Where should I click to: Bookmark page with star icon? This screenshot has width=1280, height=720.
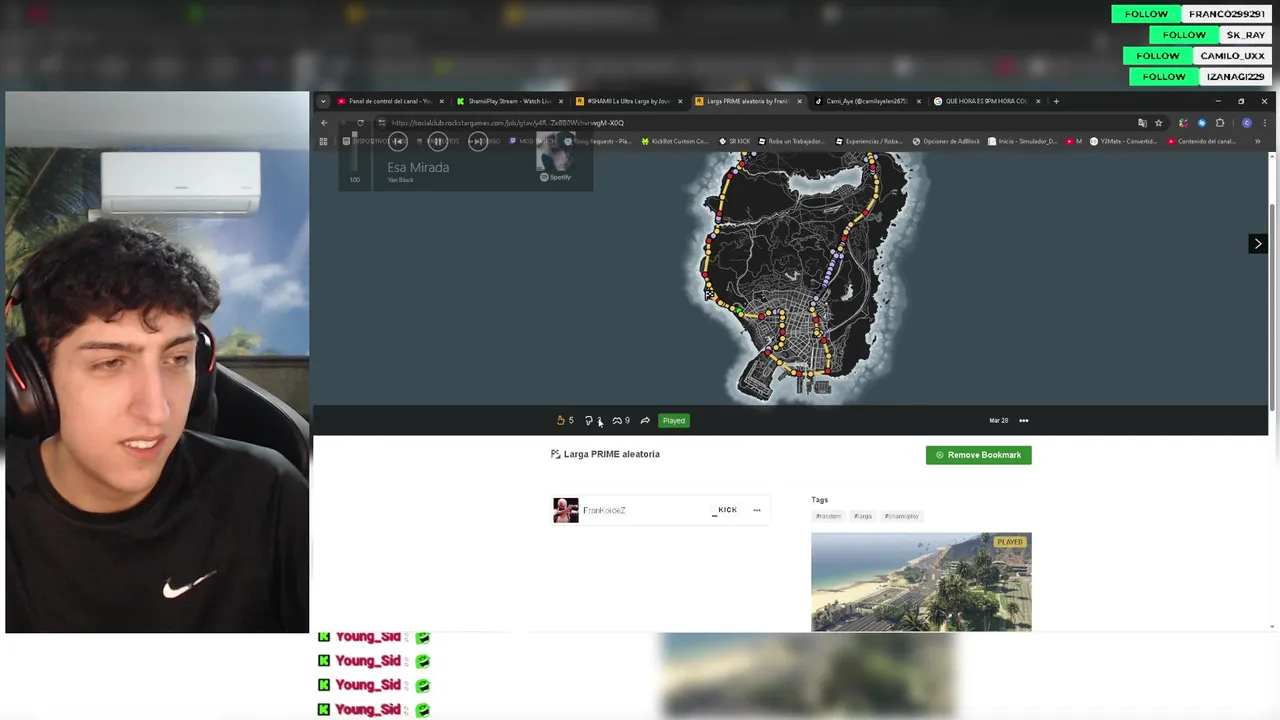(x=1159, y=123)
